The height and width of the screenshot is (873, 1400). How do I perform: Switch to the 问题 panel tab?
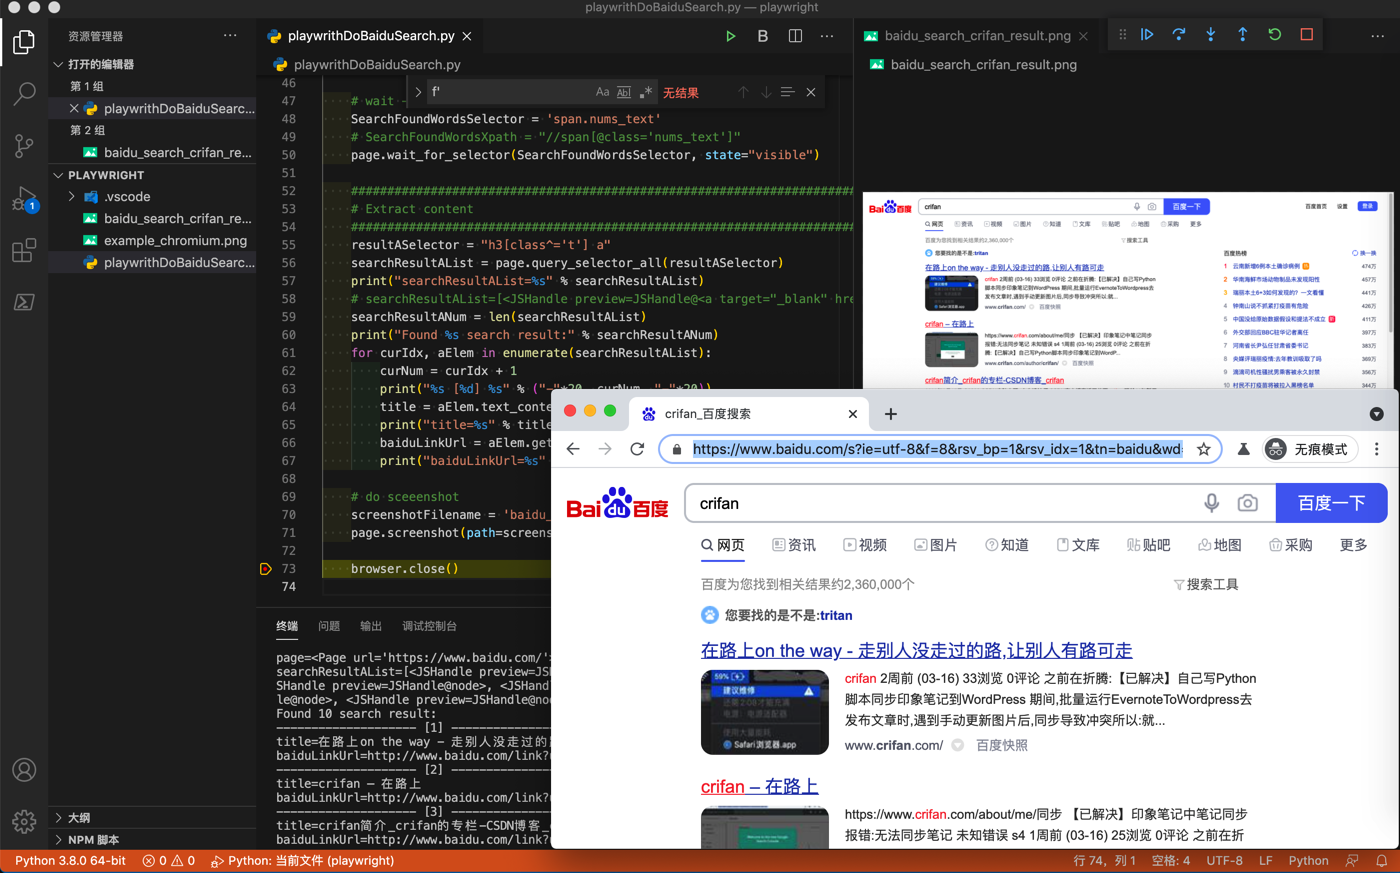pyautogui.click(x=329, y=626)
